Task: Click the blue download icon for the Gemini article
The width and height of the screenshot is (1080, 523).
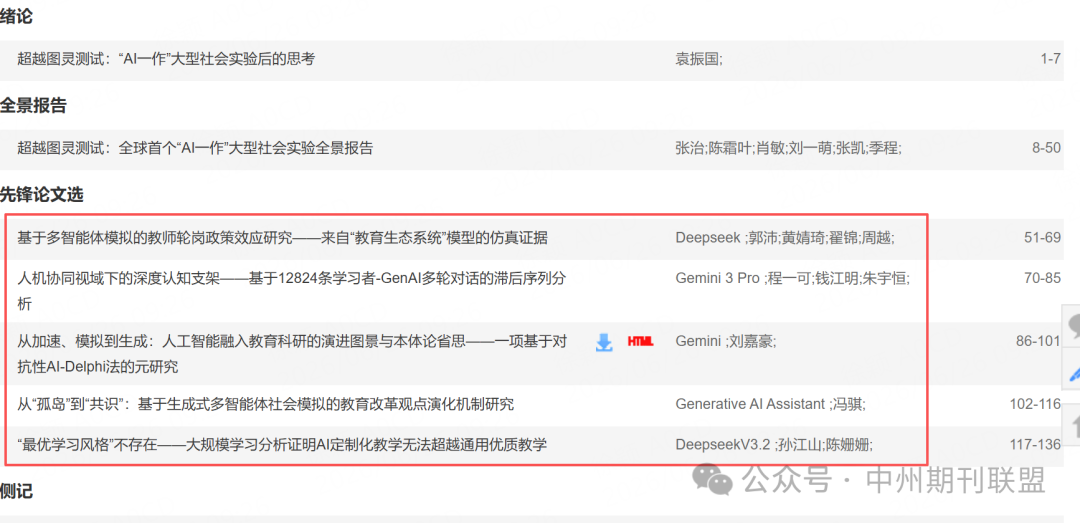Action: pos(604,342)
